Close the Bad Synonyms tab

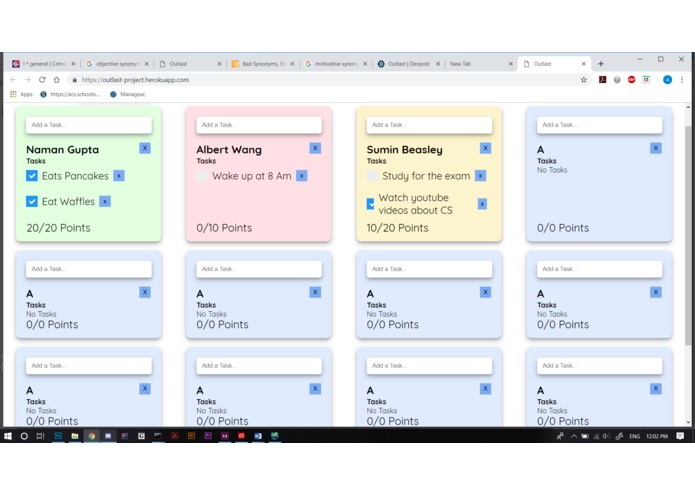tap(293, 64)
